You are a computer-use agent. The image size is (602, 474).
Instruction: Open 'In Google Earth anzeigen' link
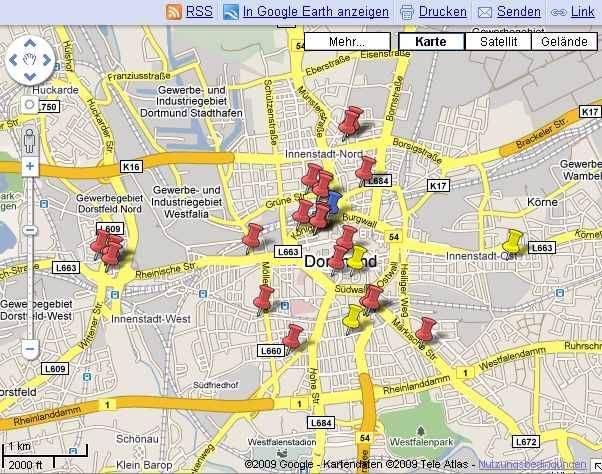[316, 12]
